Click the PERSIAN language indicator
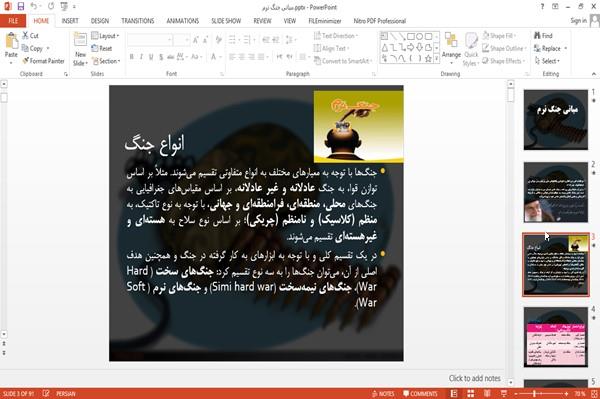Screen dimensions: 600x399 [x=66, y=394]
